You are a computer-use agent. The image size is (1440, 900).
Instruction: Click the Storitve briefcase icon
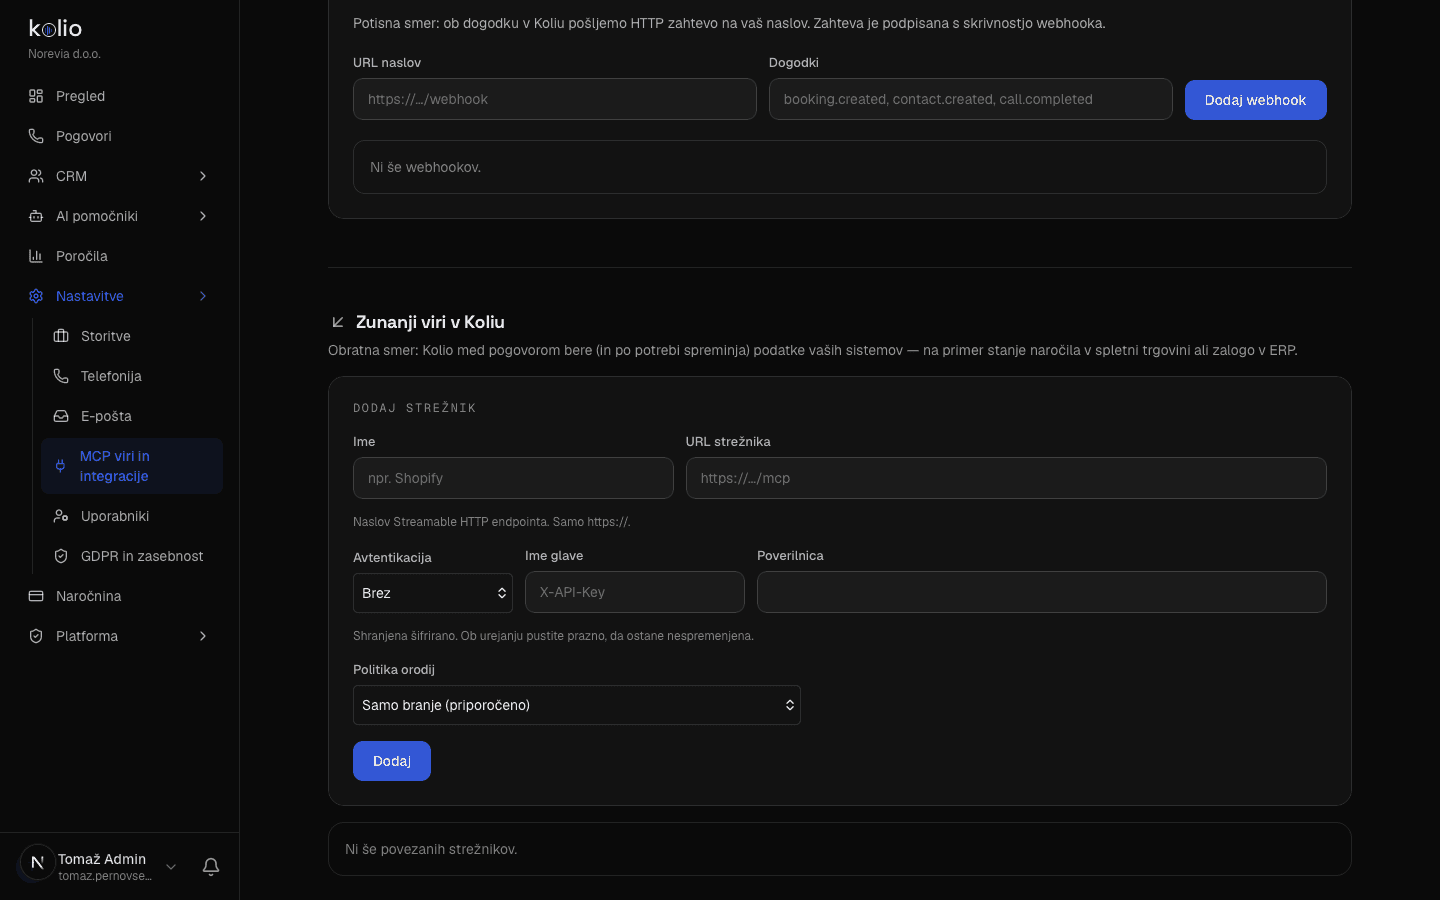[61, 336]
